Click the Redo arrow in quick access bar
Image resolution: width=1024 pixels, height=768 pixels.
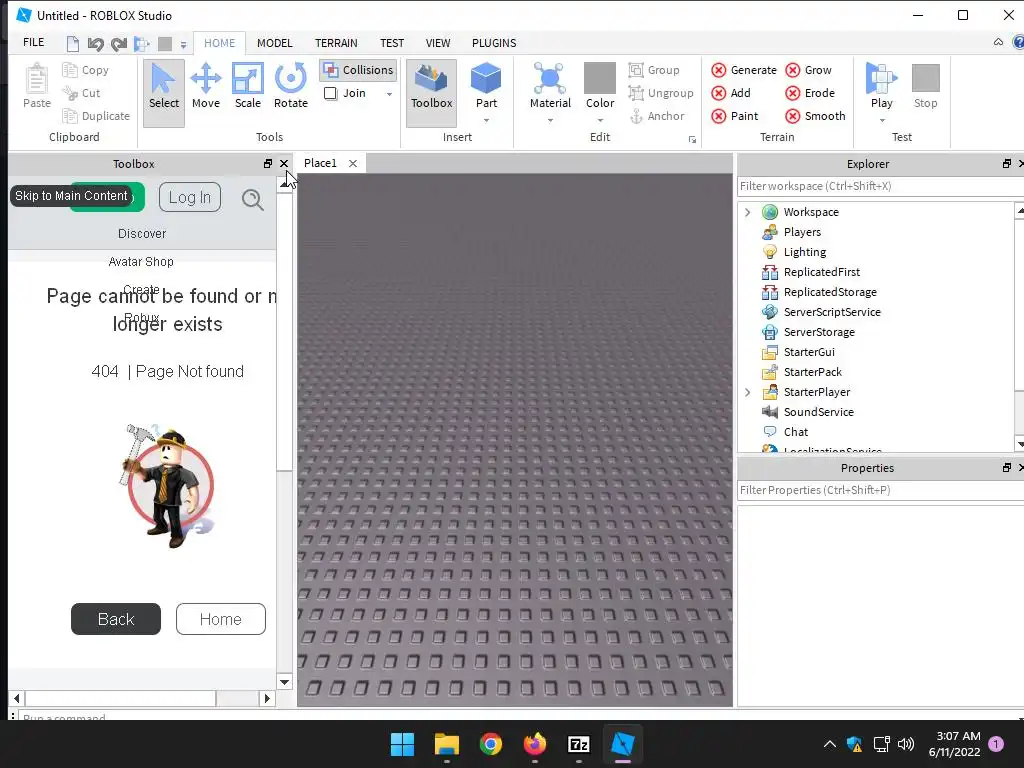(x=119, y=44)
